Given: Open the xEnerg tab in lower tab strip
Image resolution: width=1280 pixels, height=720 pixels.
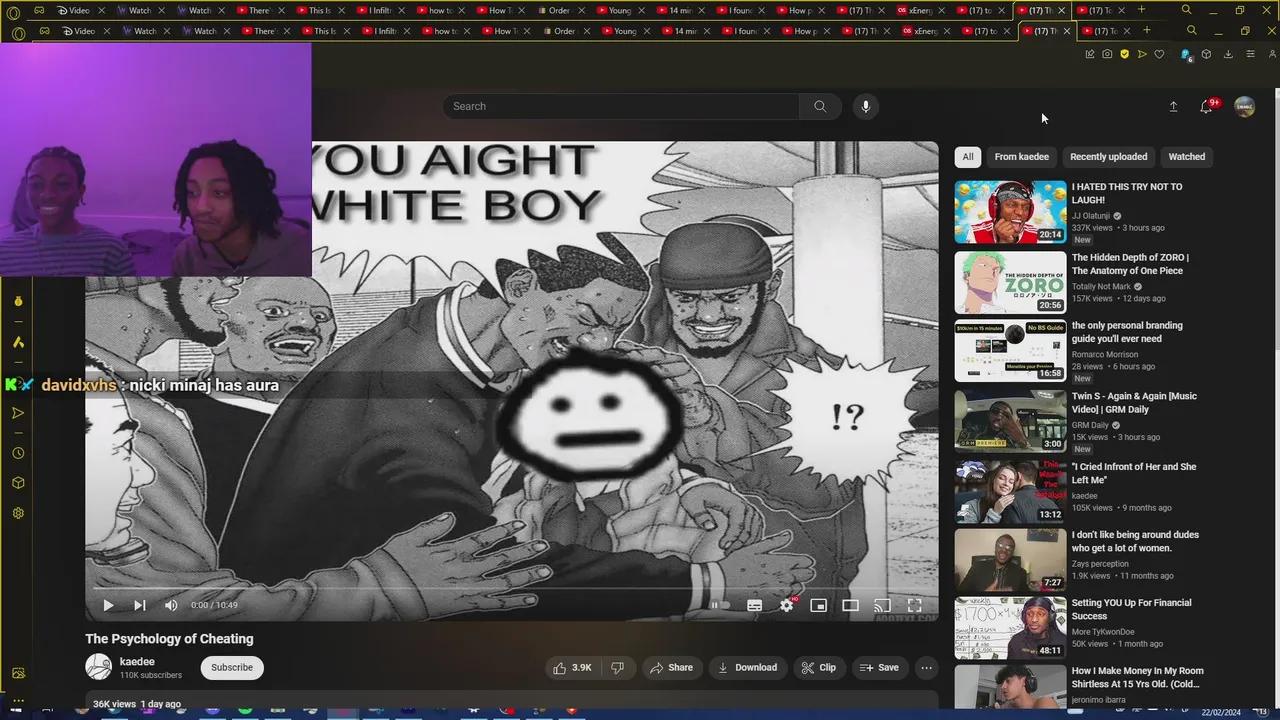Looking at the screenshot, I should coord(924,31).
